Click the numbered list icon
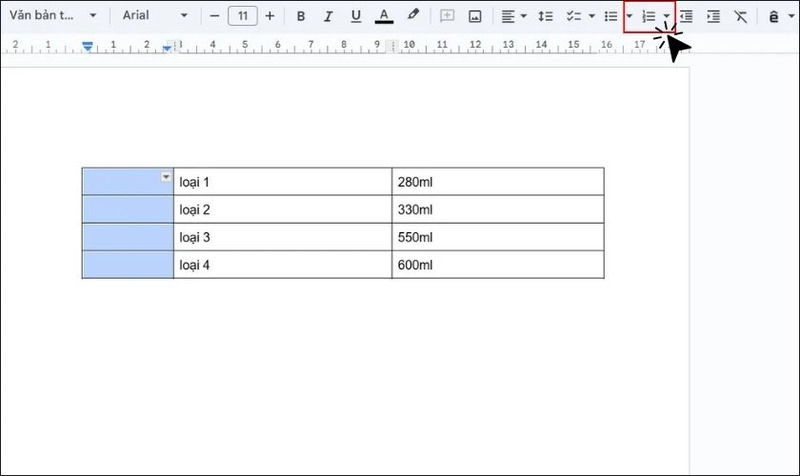Image resolution: width=800 pixels, height=476 pixels. click(648, 17)
